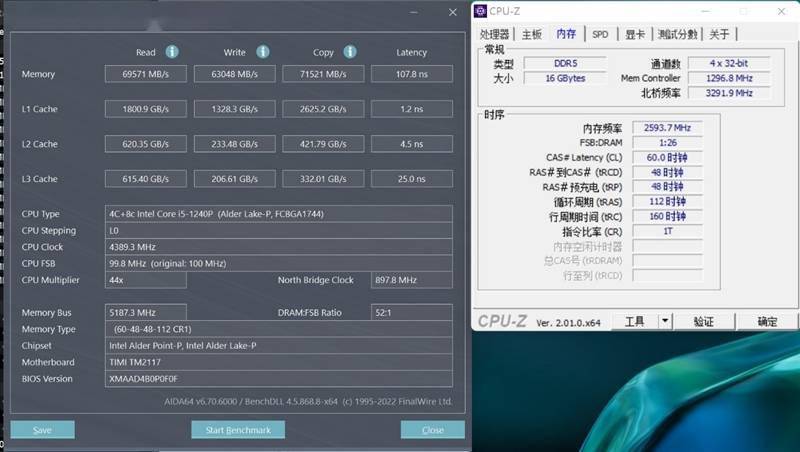Click the 工具 button in CPU-Z
The height and width of the screenshot is (452, 800).
(635, 321)
